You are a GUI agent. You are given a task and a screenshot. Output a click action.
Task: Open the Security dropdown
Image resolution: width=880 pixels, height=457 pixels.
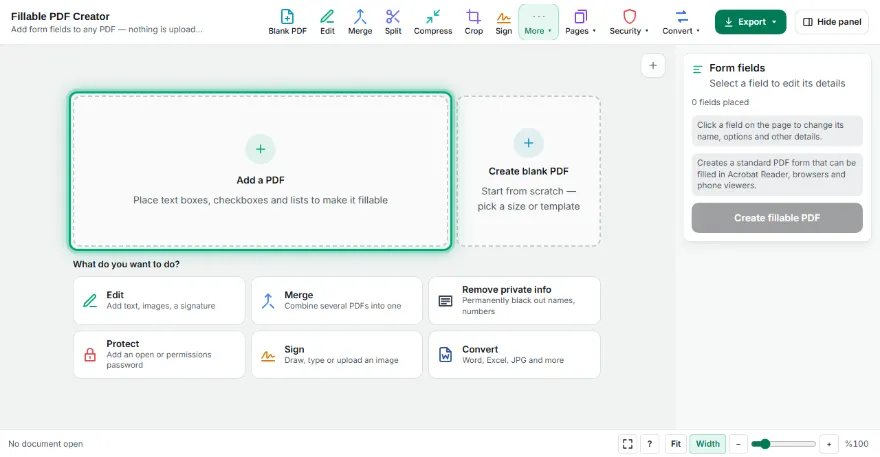(629, 22)
